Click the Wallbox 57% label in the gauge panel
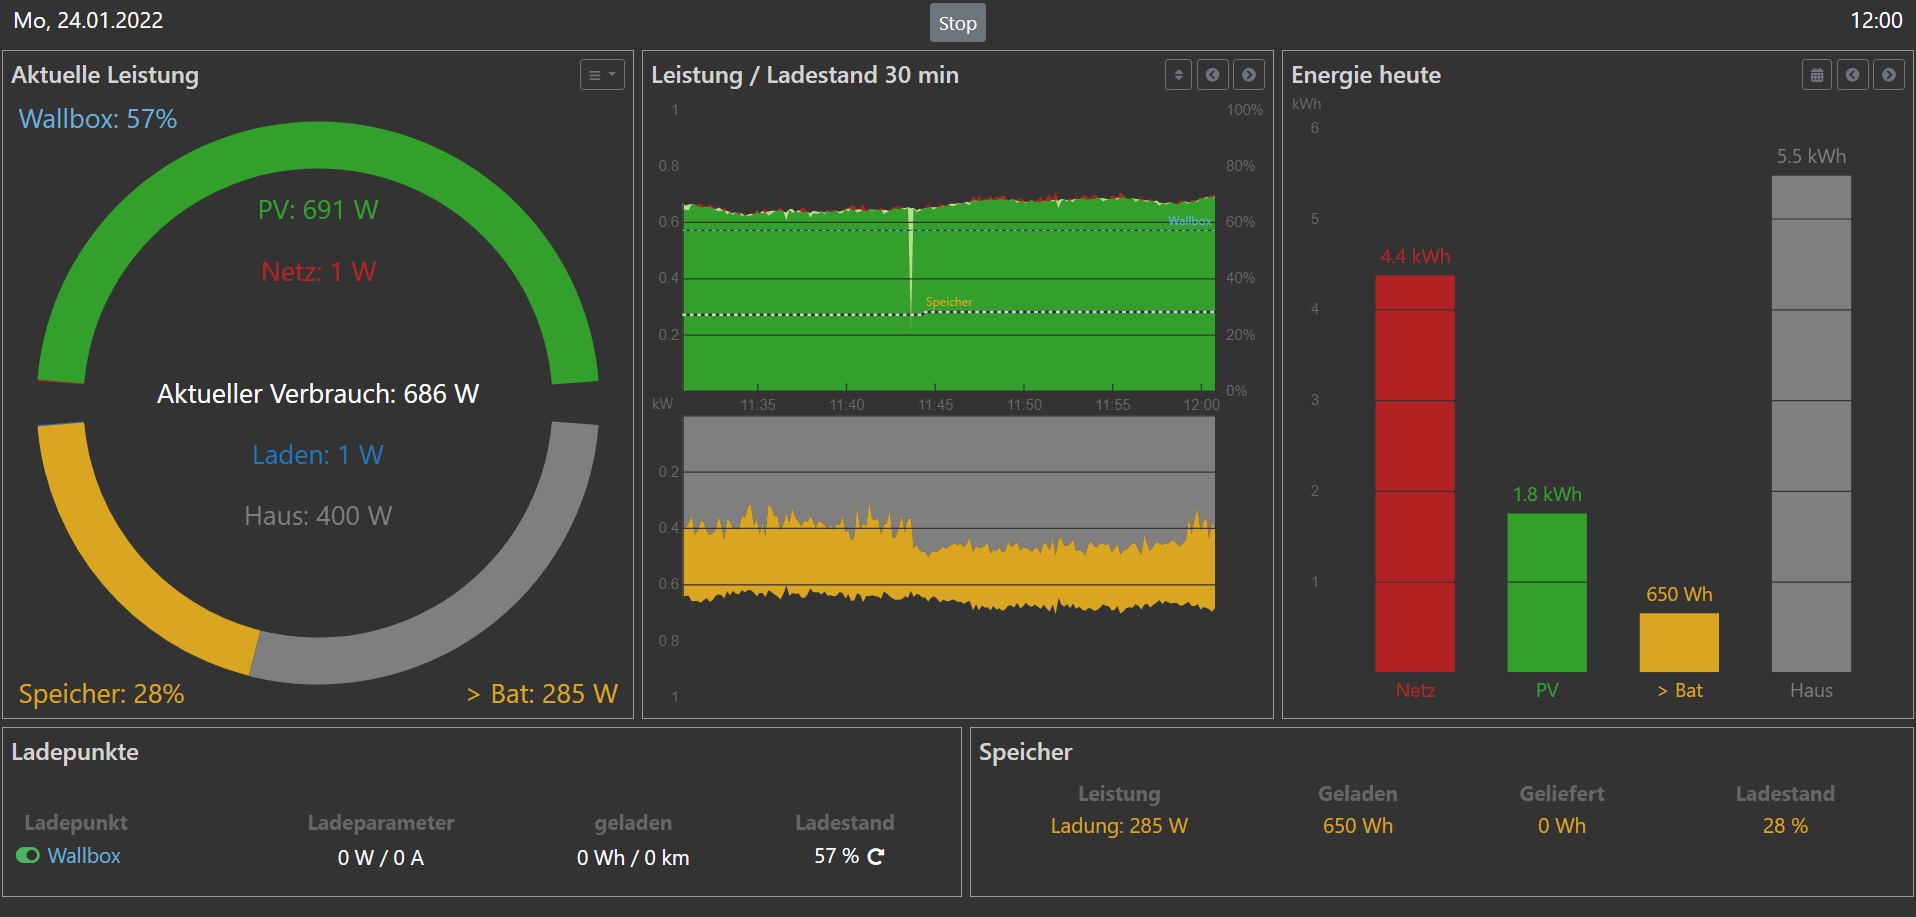Viewport: 1916px width, 917px height. [98, 119]
